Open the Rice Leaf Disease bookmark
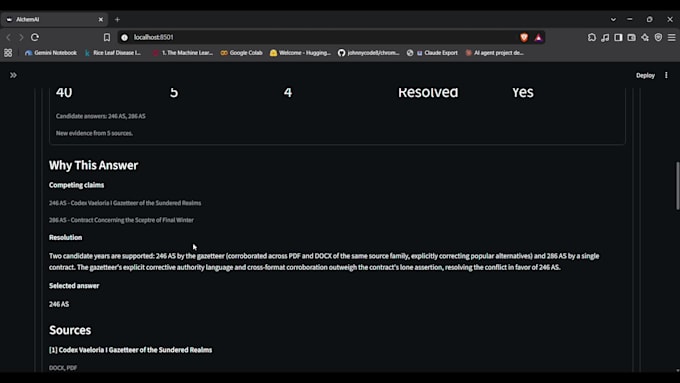Screen dimensions: 680x383 (x=113, y=53)
